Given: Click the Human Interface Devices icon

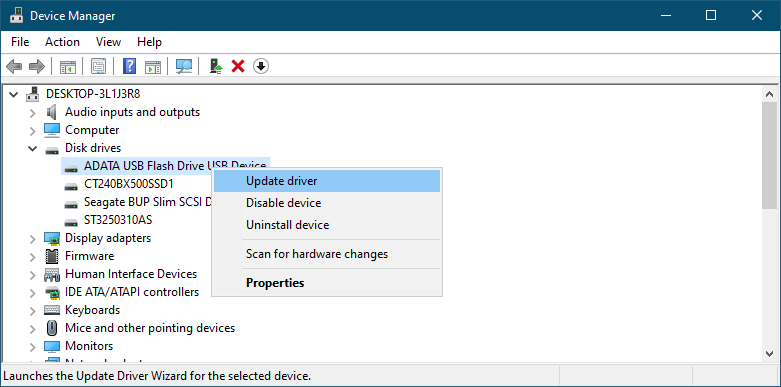Looking at the screenshot, I should point(52,274).
